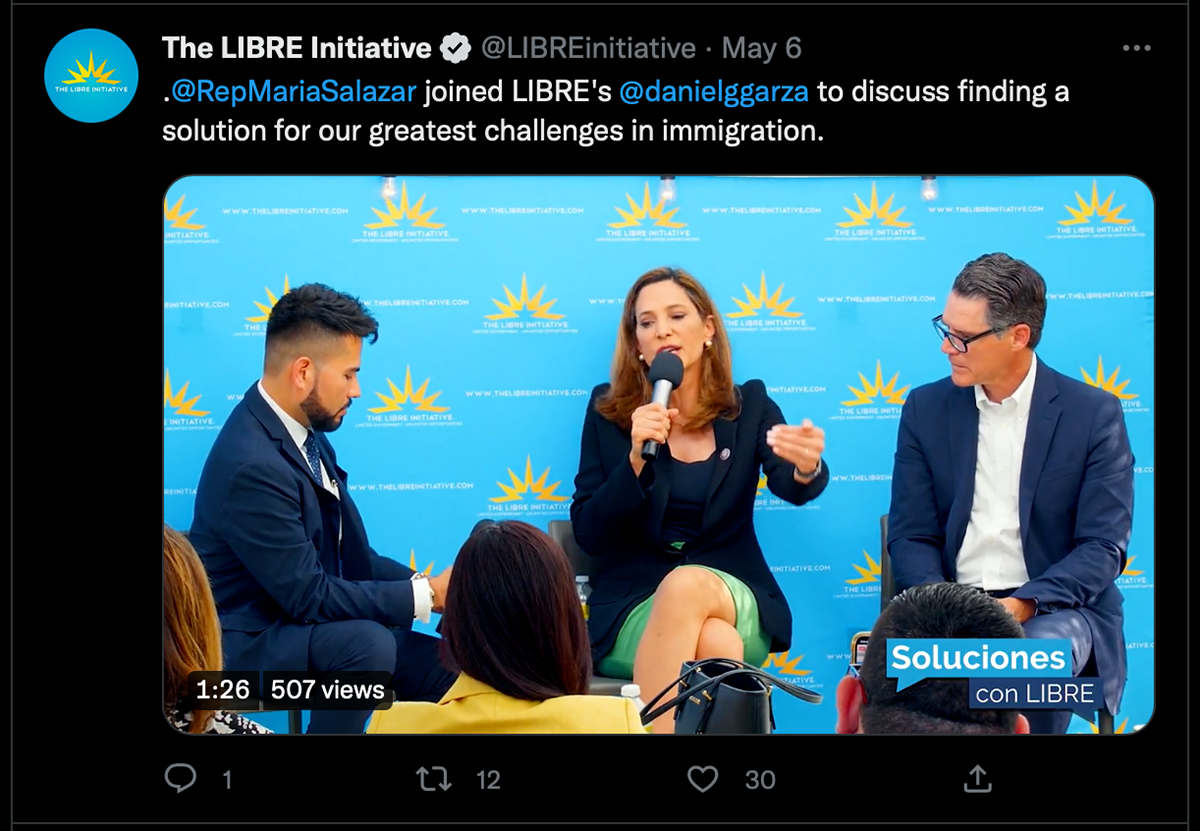Screen dimensions: 1200x831
Task: Click the reply speech bubble icon
Action: pos(180,779)
